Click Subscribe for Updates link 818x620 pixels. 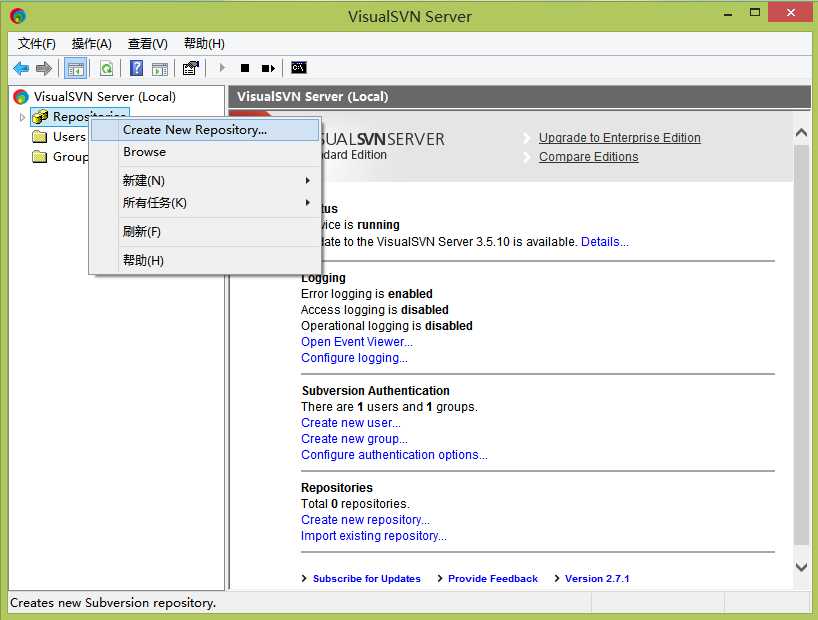(x=366, y=579)
